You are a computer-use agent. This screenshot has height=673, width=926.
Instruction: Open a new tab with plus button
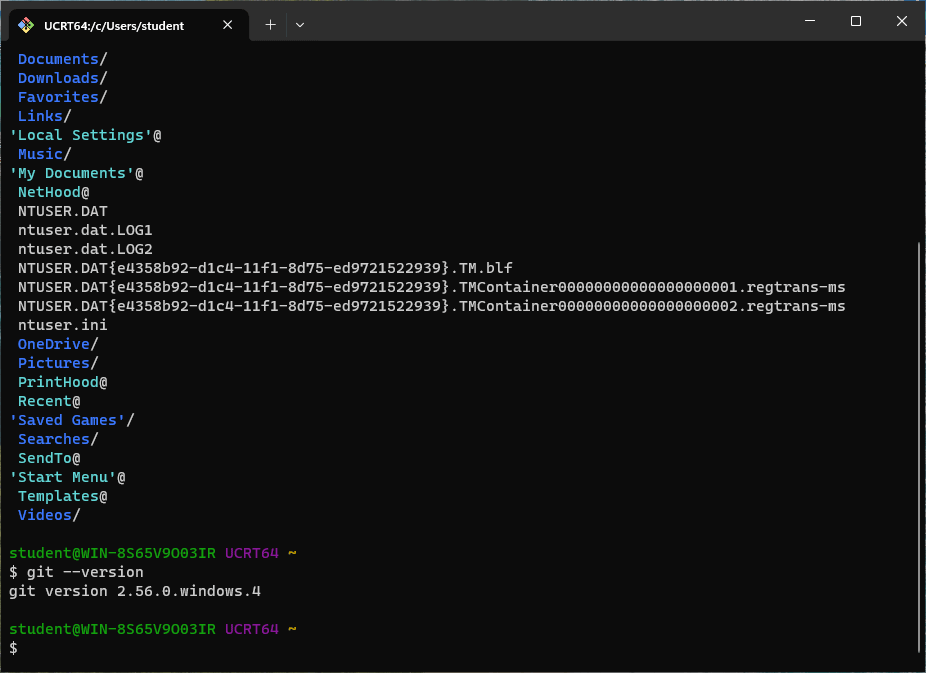[270, 25]
